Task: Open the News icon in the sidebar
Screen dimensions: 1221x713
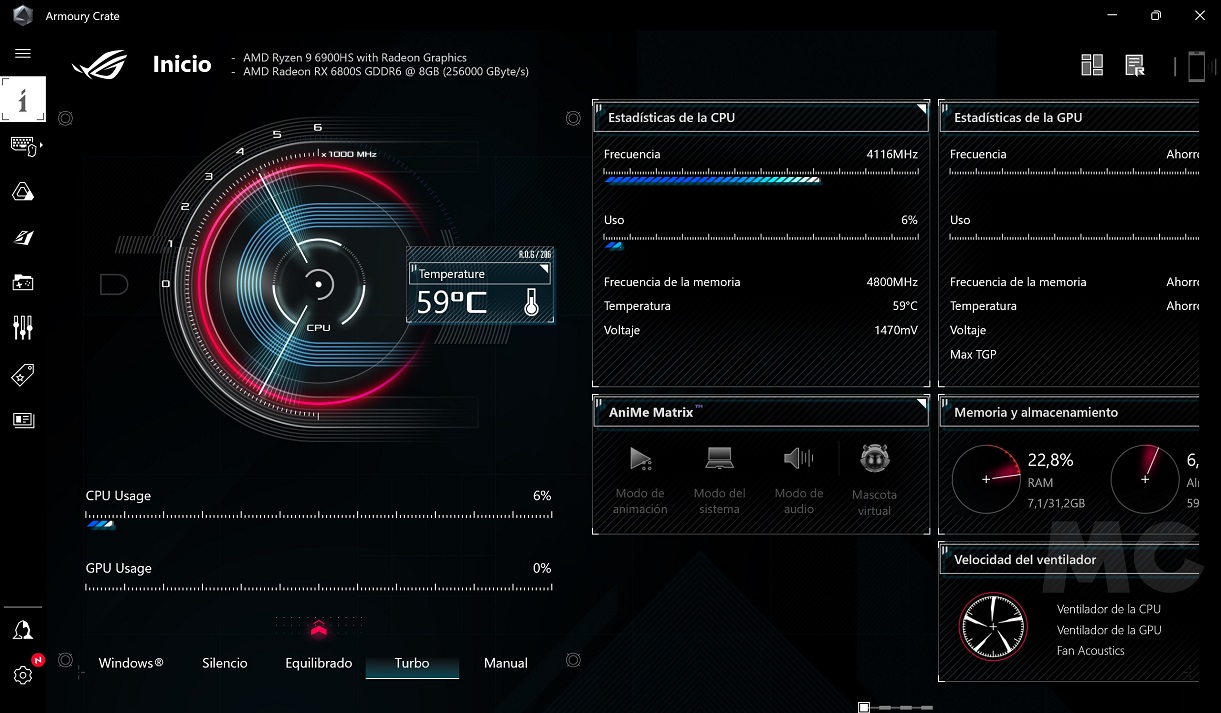Action: pyautogui.click(x=23, y=420)
